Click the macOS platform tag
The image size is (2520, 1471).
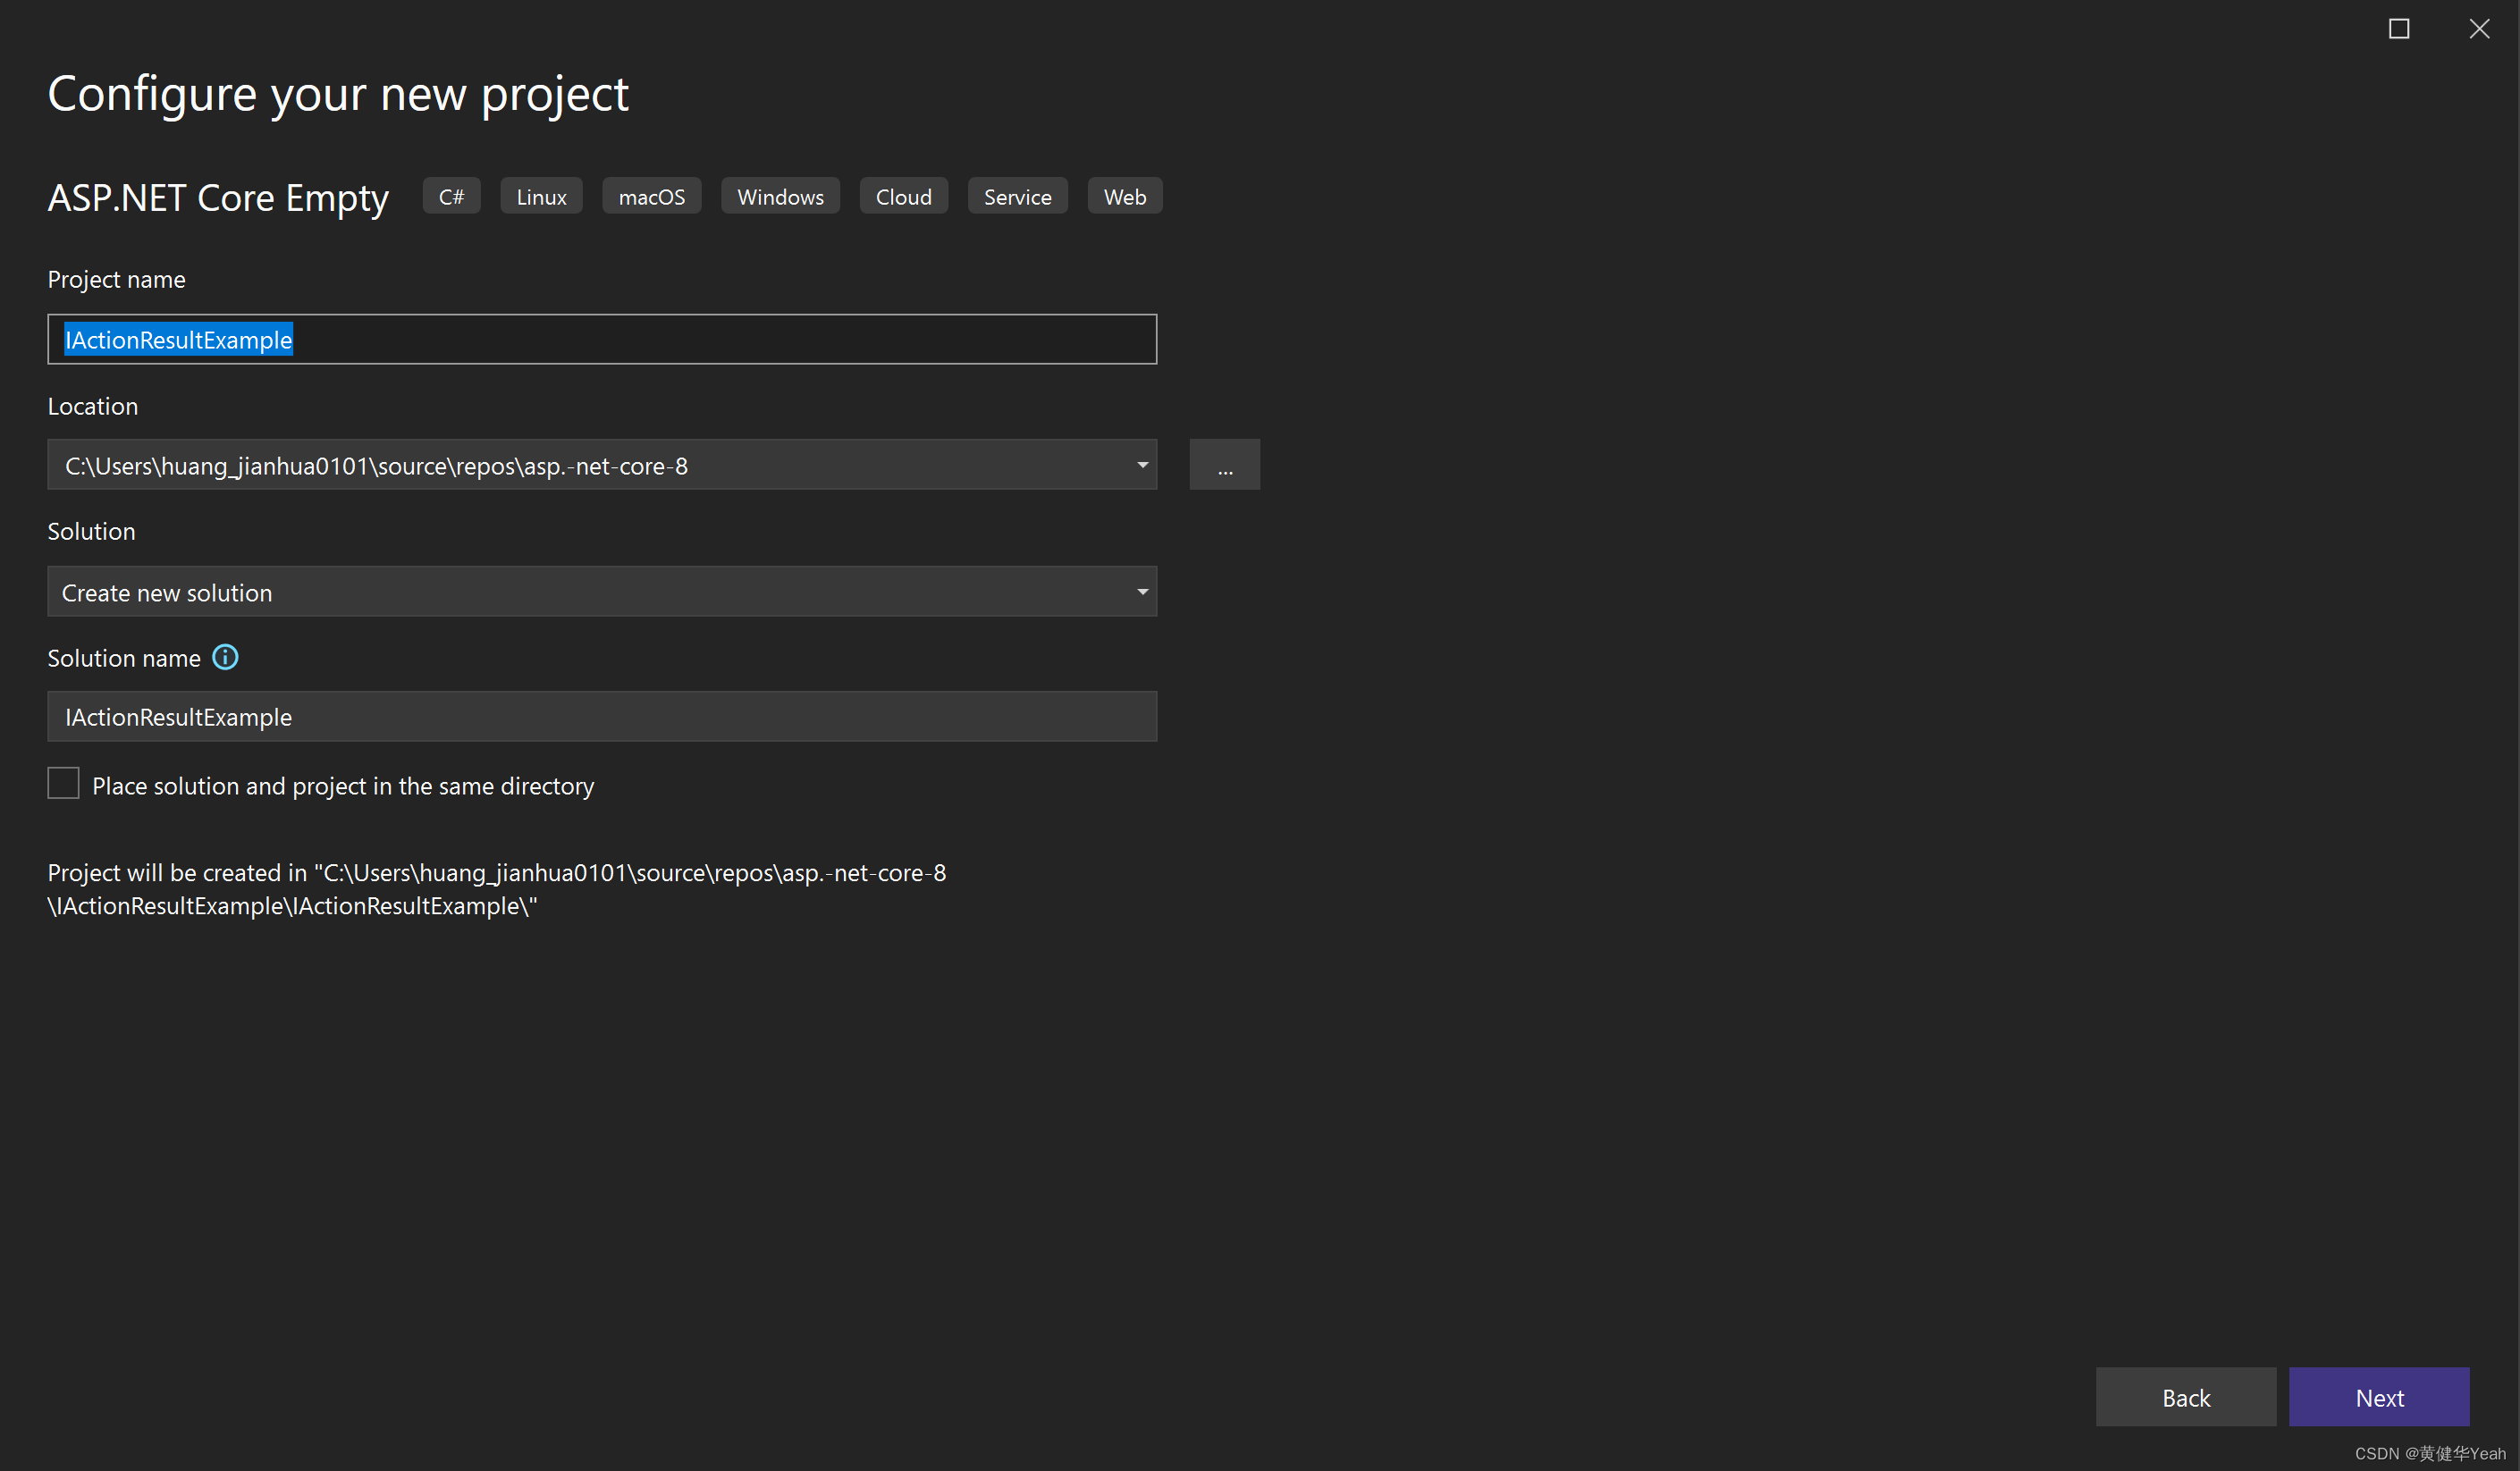(651, 197)
